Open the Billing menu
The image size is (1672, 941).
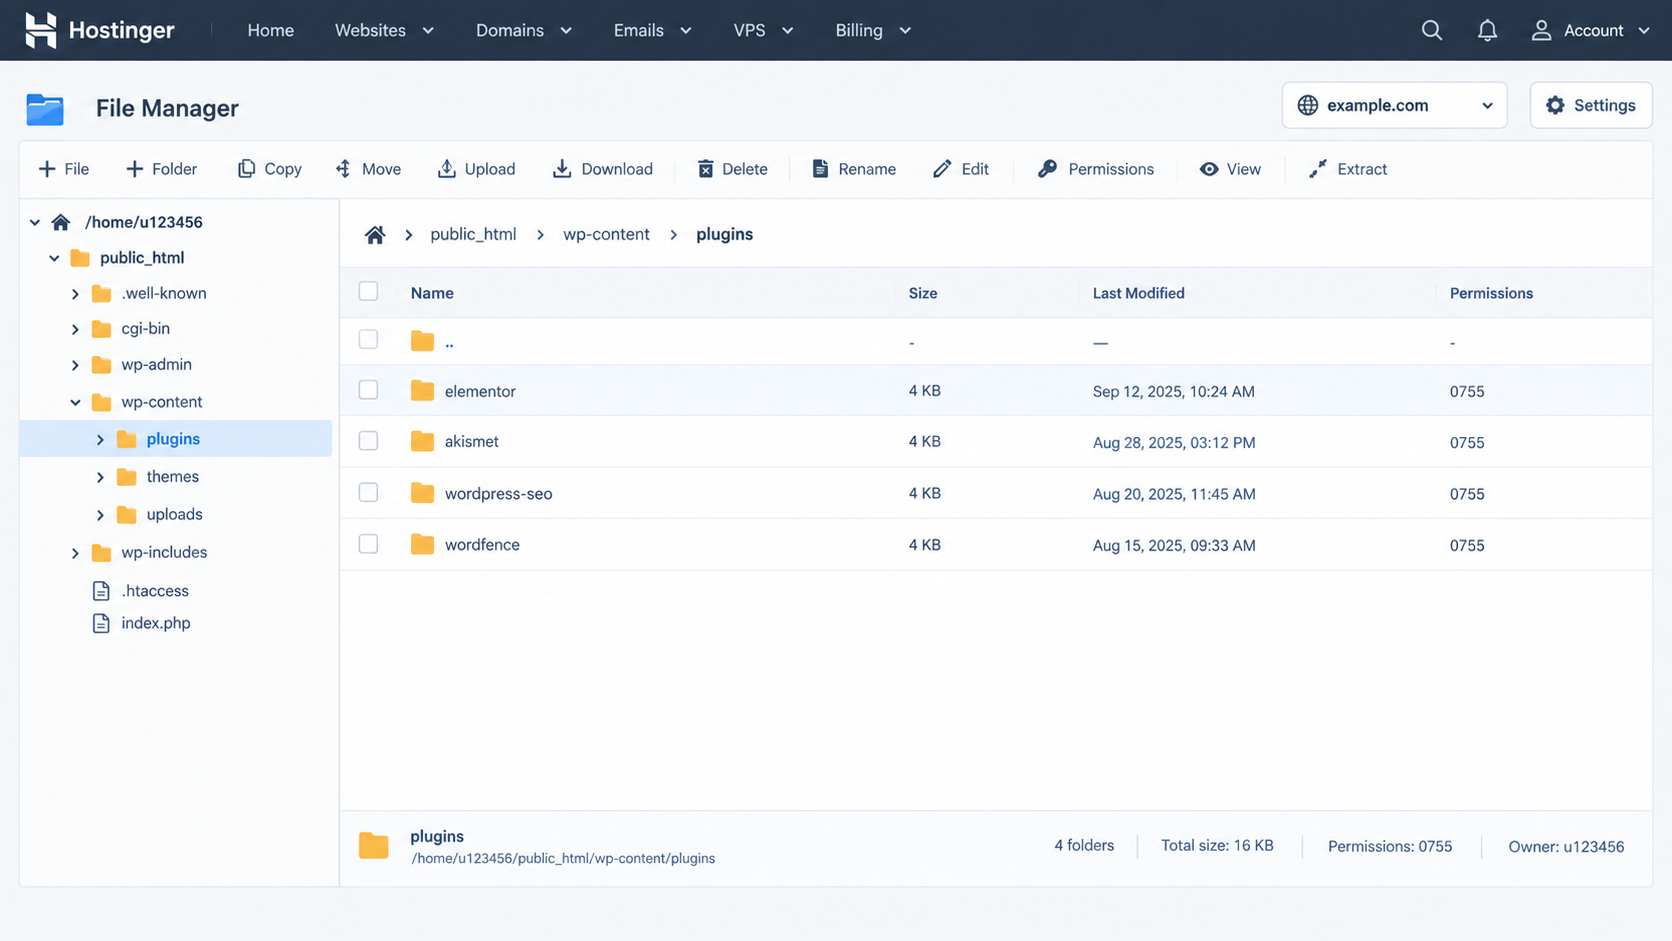[873, 30]
